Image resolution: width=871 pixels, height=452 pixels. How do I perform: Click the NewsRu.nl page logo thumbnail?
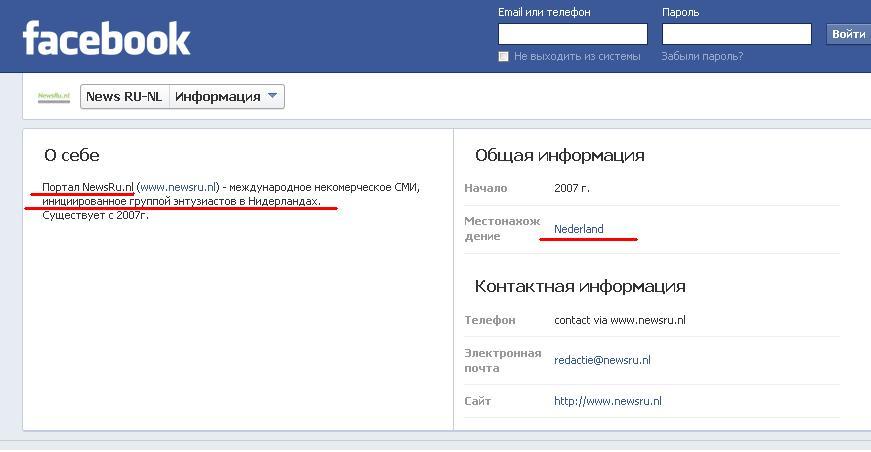(53, 97)
